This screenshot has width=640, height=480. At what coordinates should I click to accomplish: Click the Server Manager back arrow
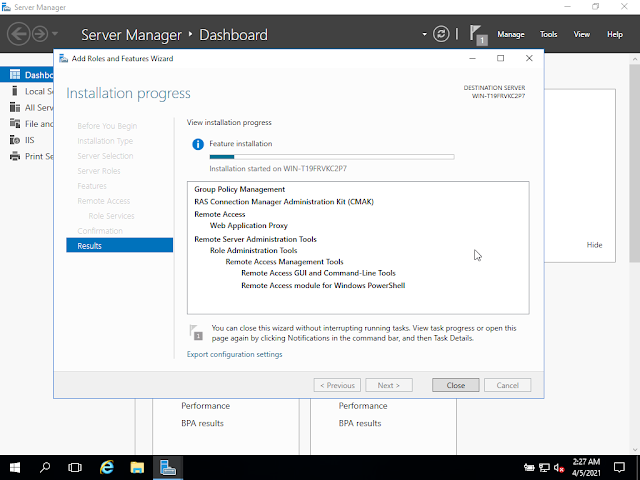(x=18, y=34)
